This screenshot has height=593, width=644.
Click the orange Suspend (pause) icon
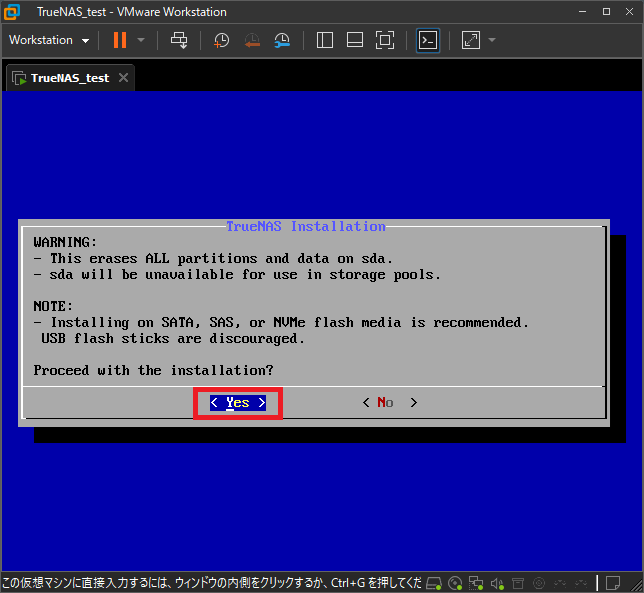(x=120, y=40)
